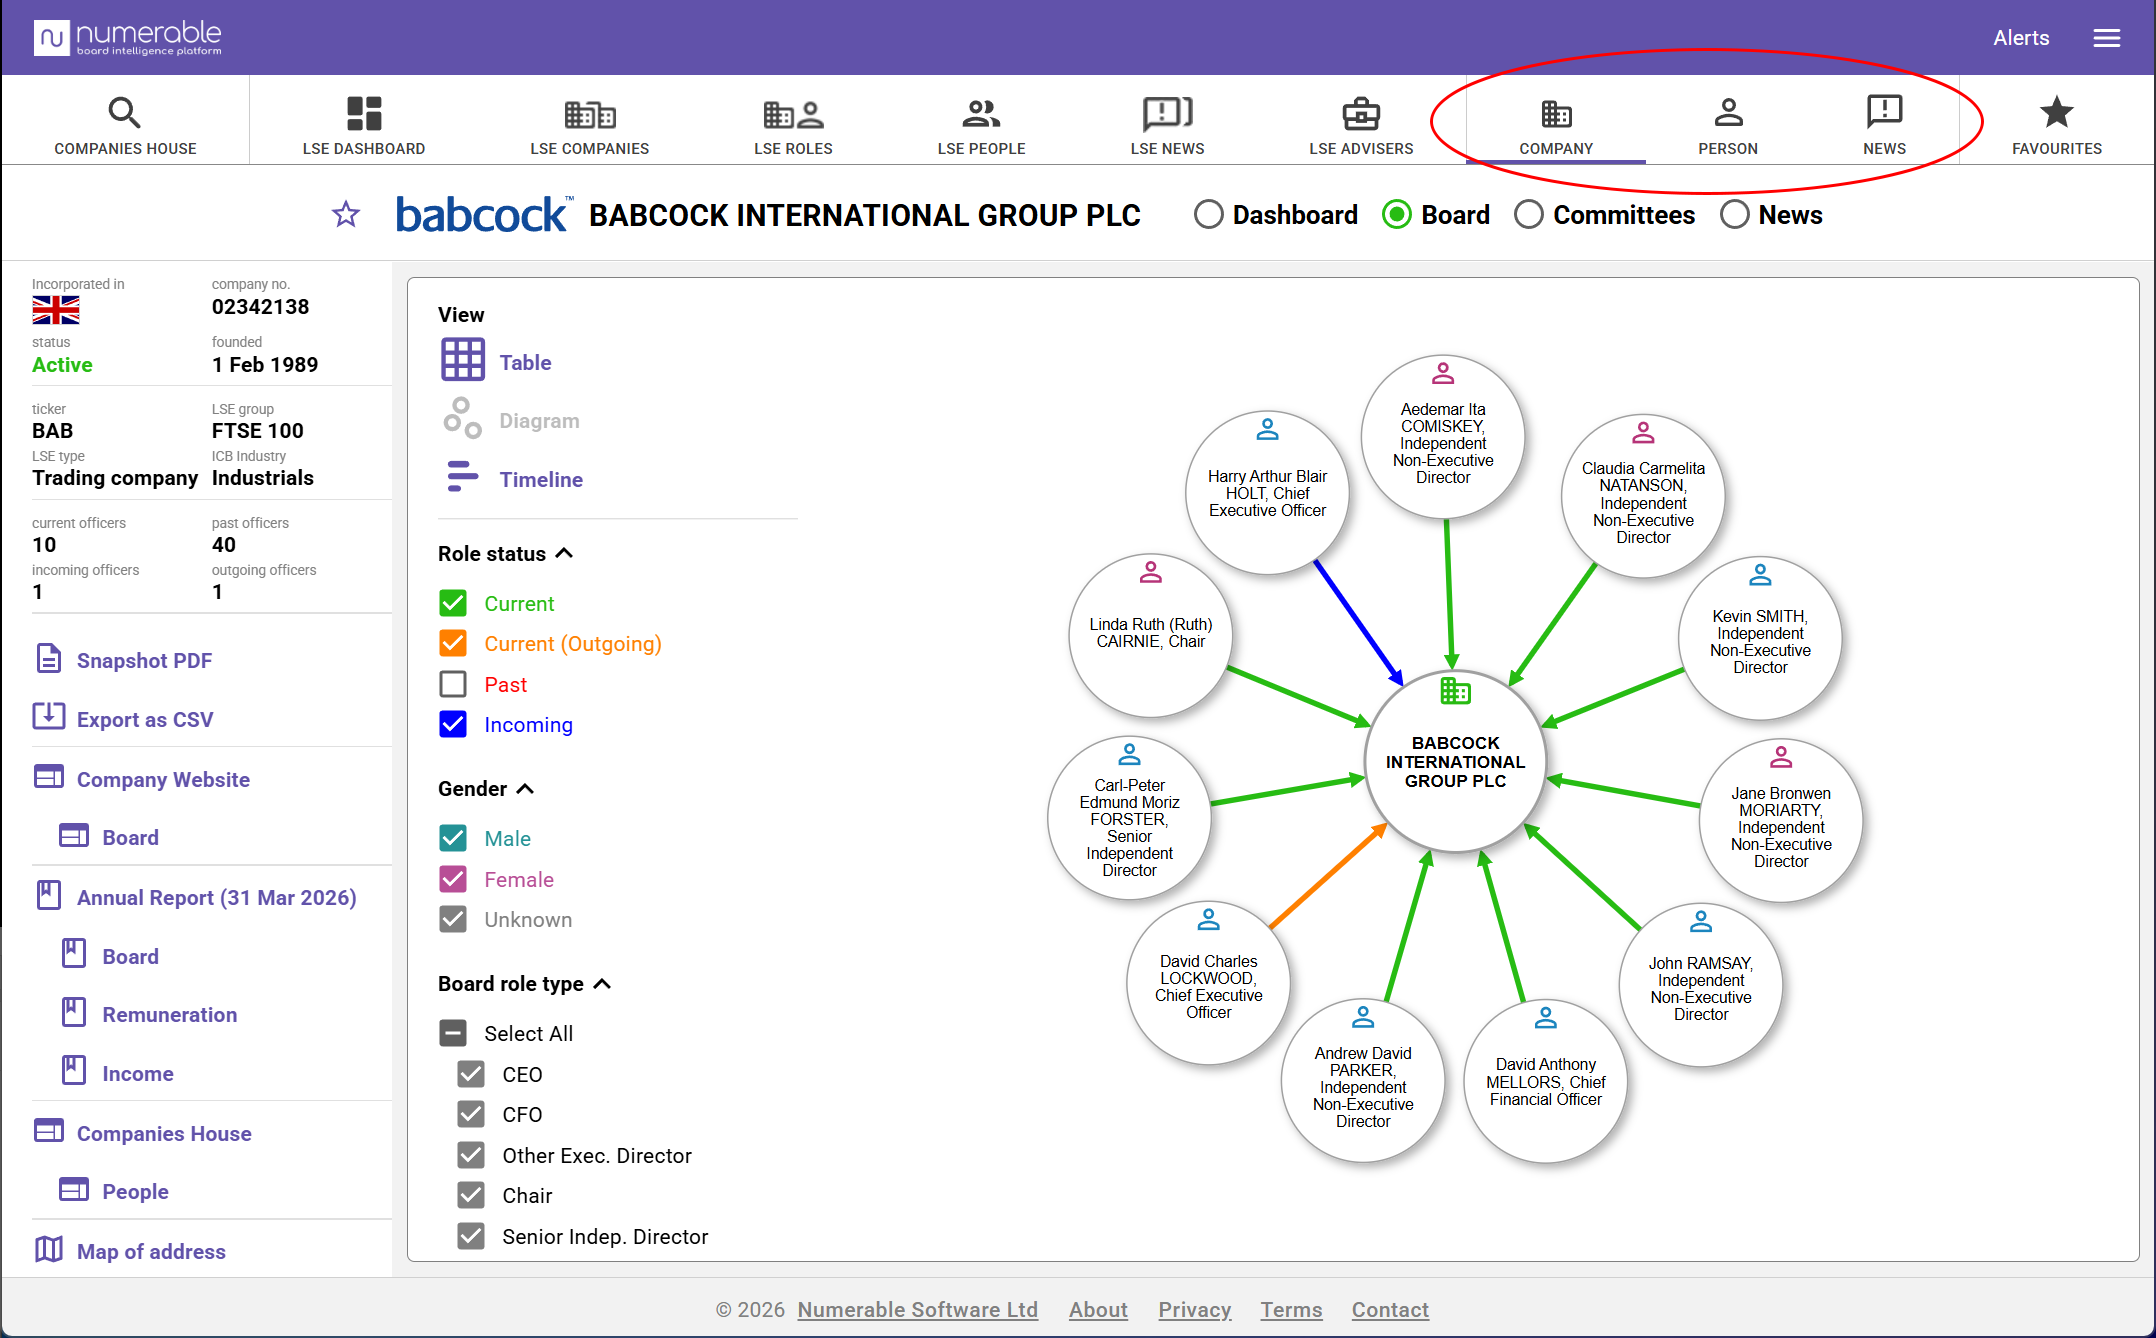Collapse the Role status section
Image resolution: width=2156 pixels, height=1338 pixels.
[564, 553]
